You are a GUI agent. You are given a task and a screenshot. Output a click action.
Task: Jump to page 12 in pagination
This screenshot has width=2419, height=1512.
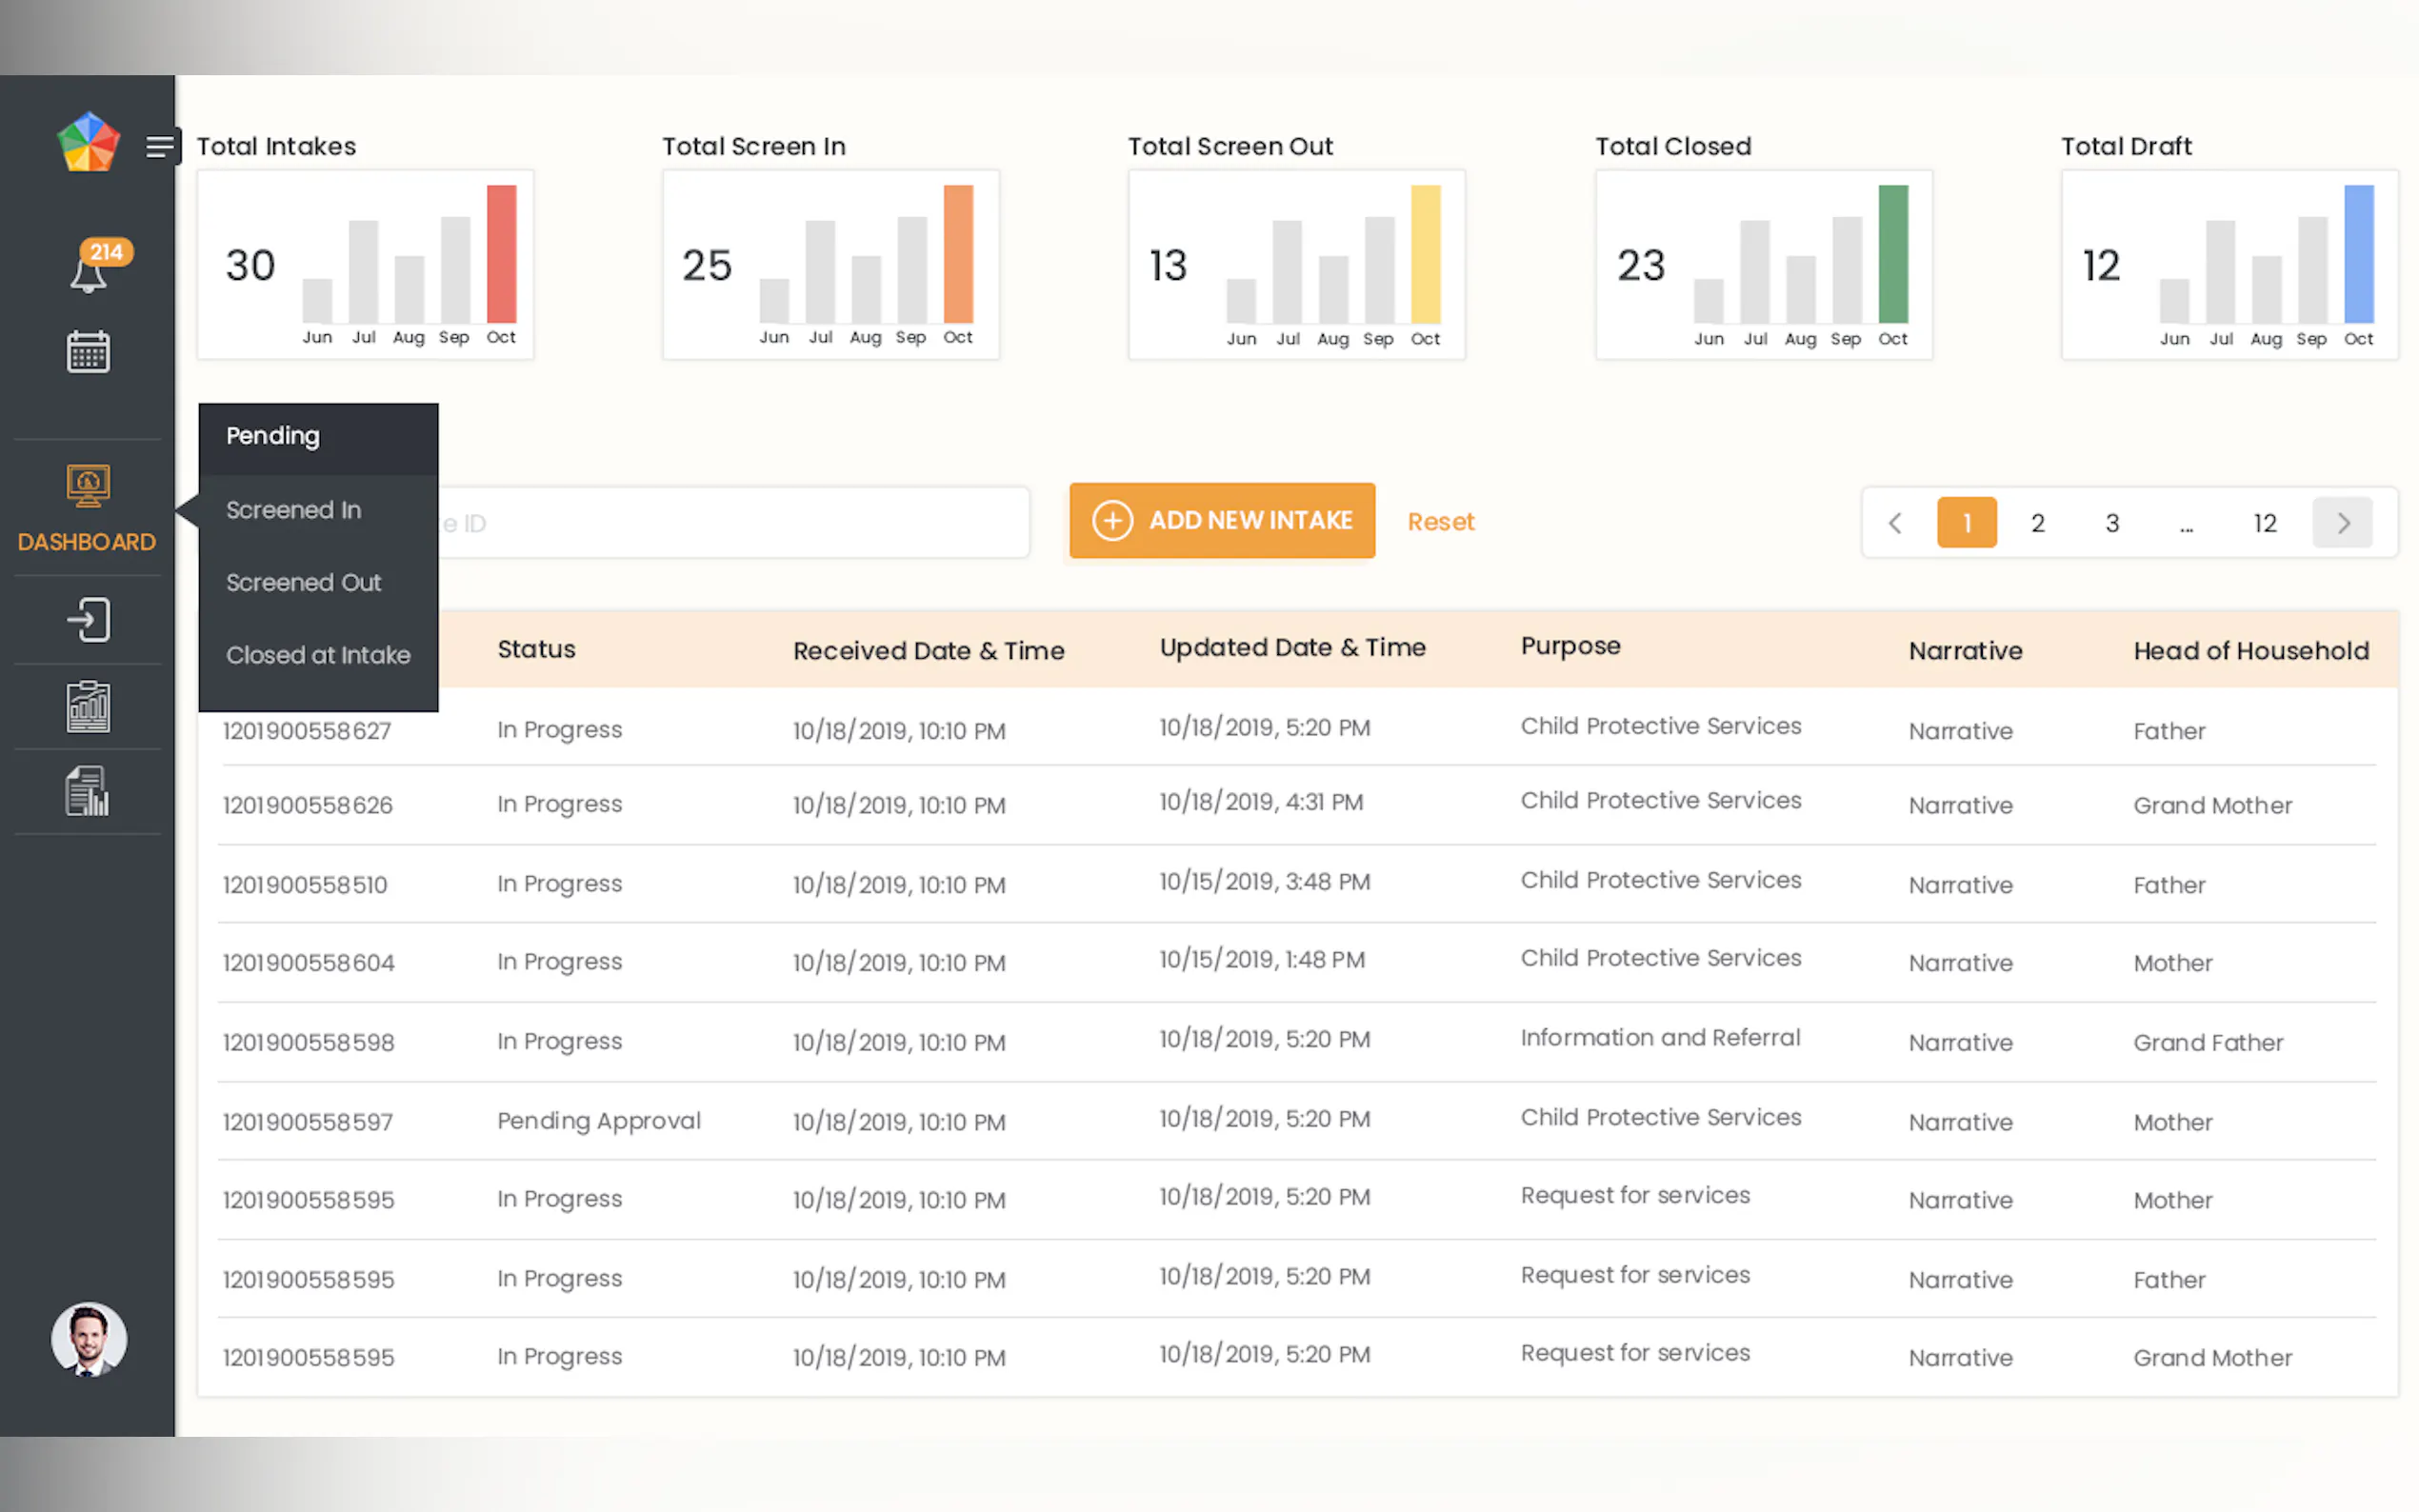[2263, 523]
